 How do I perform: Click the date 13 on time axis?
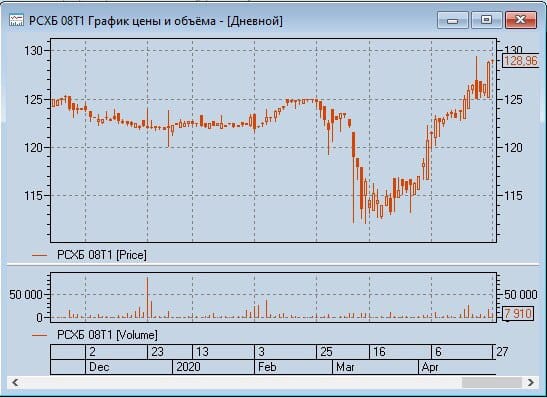(x=202, y=352)
